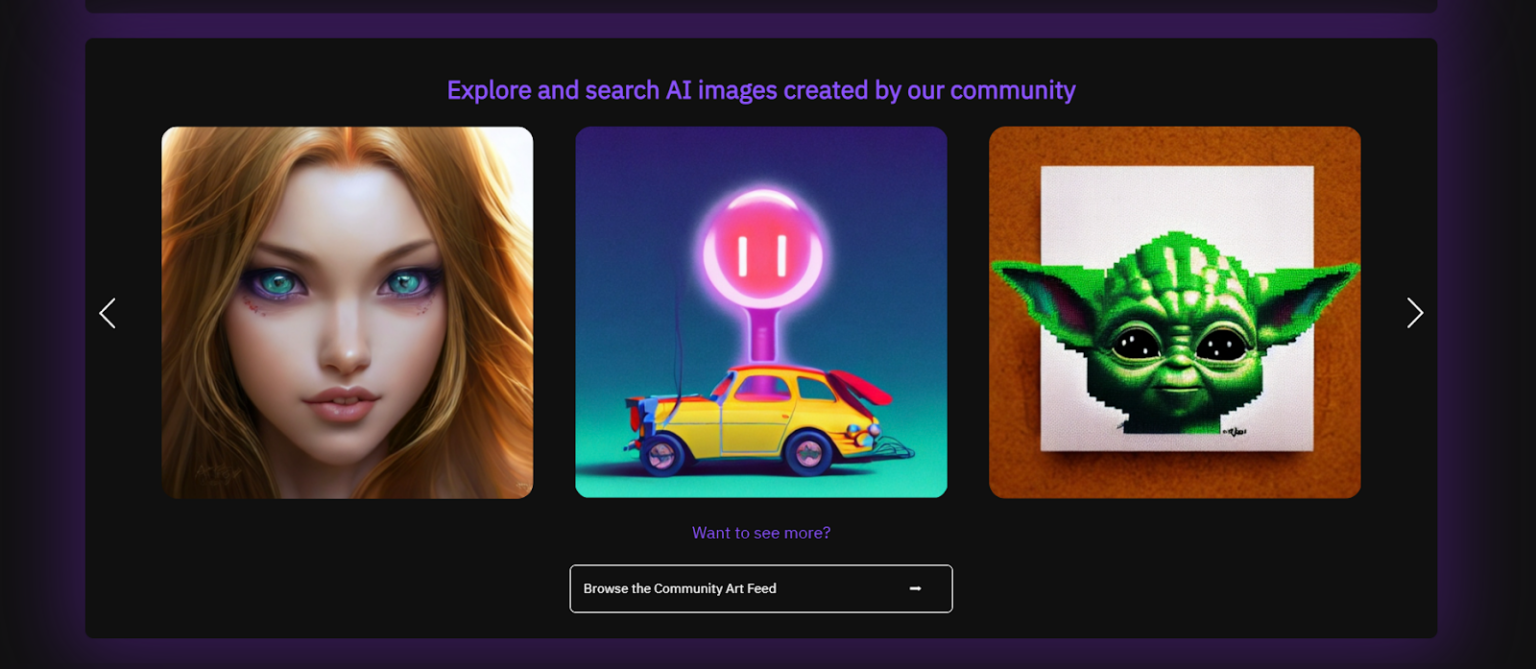Open the yellow car neon artwork

coord(761,312)
